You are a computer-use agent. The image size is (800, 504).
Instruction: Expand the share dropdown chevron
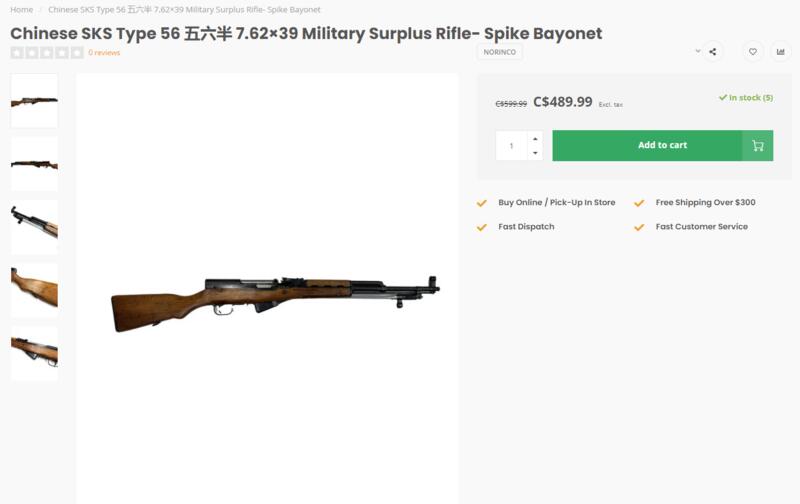click(x=698, y=51)
